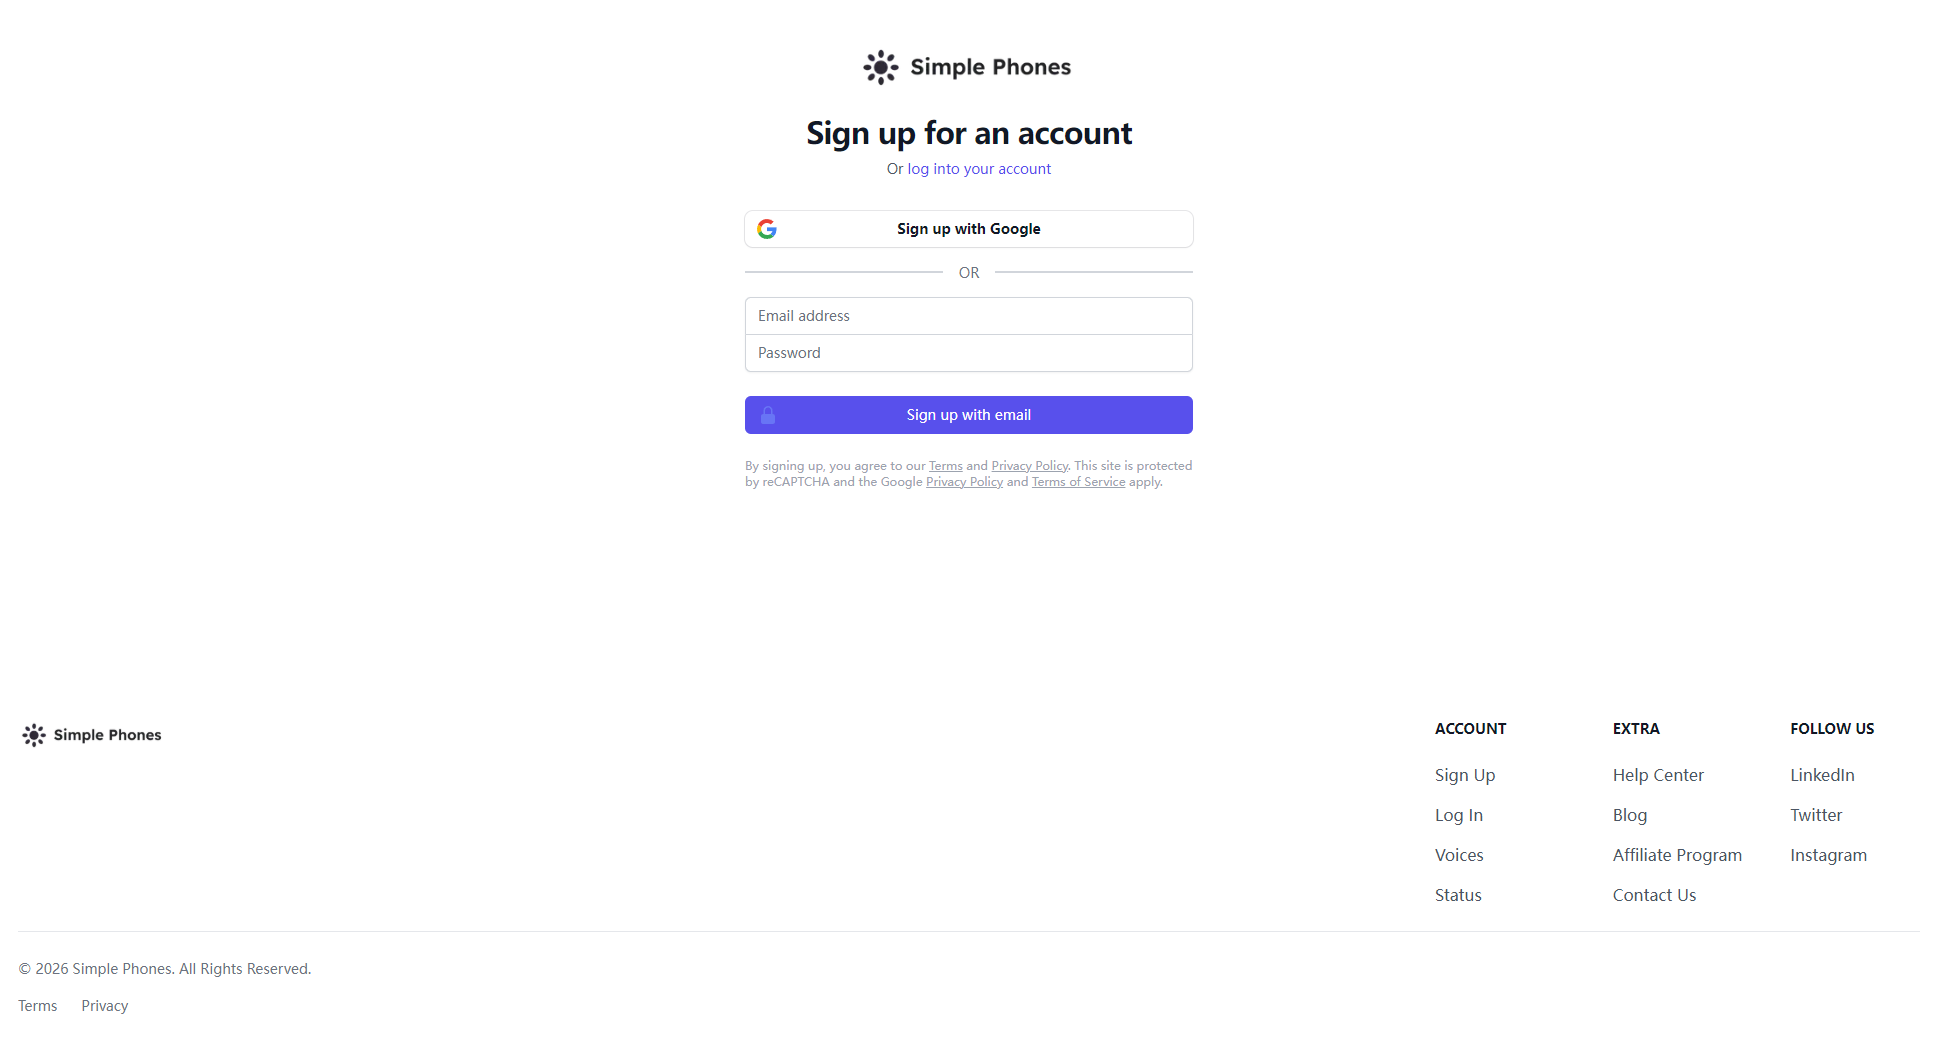Focus the Email address field
This screenshot has width=1940, height=1044.
tap(968, 316)
